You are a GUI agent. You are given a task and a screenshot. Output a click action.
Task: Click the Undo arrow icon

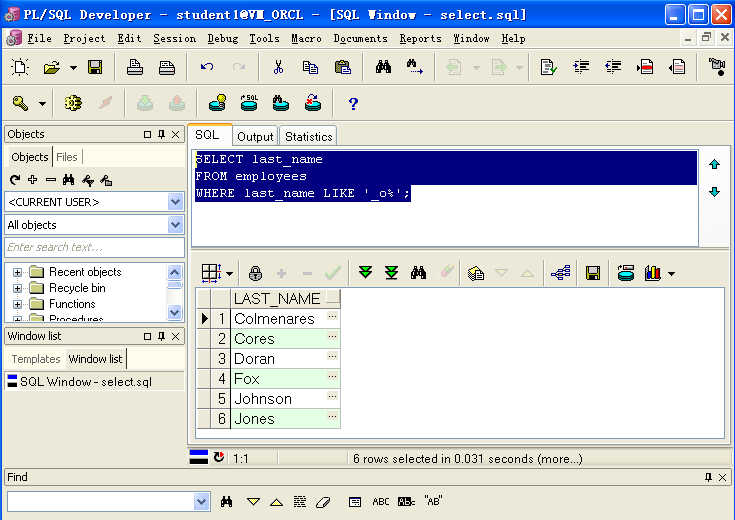[207, 67]
